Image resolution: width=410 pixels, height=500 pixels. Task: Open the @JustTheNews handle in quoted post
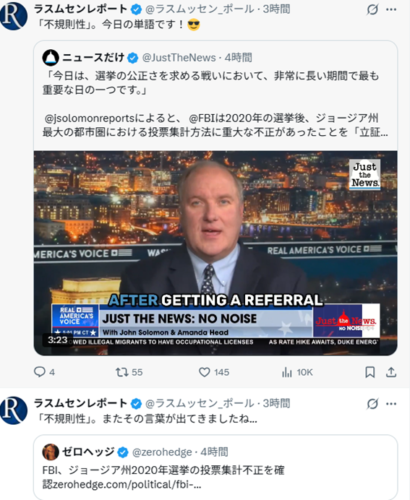[179, 58]
